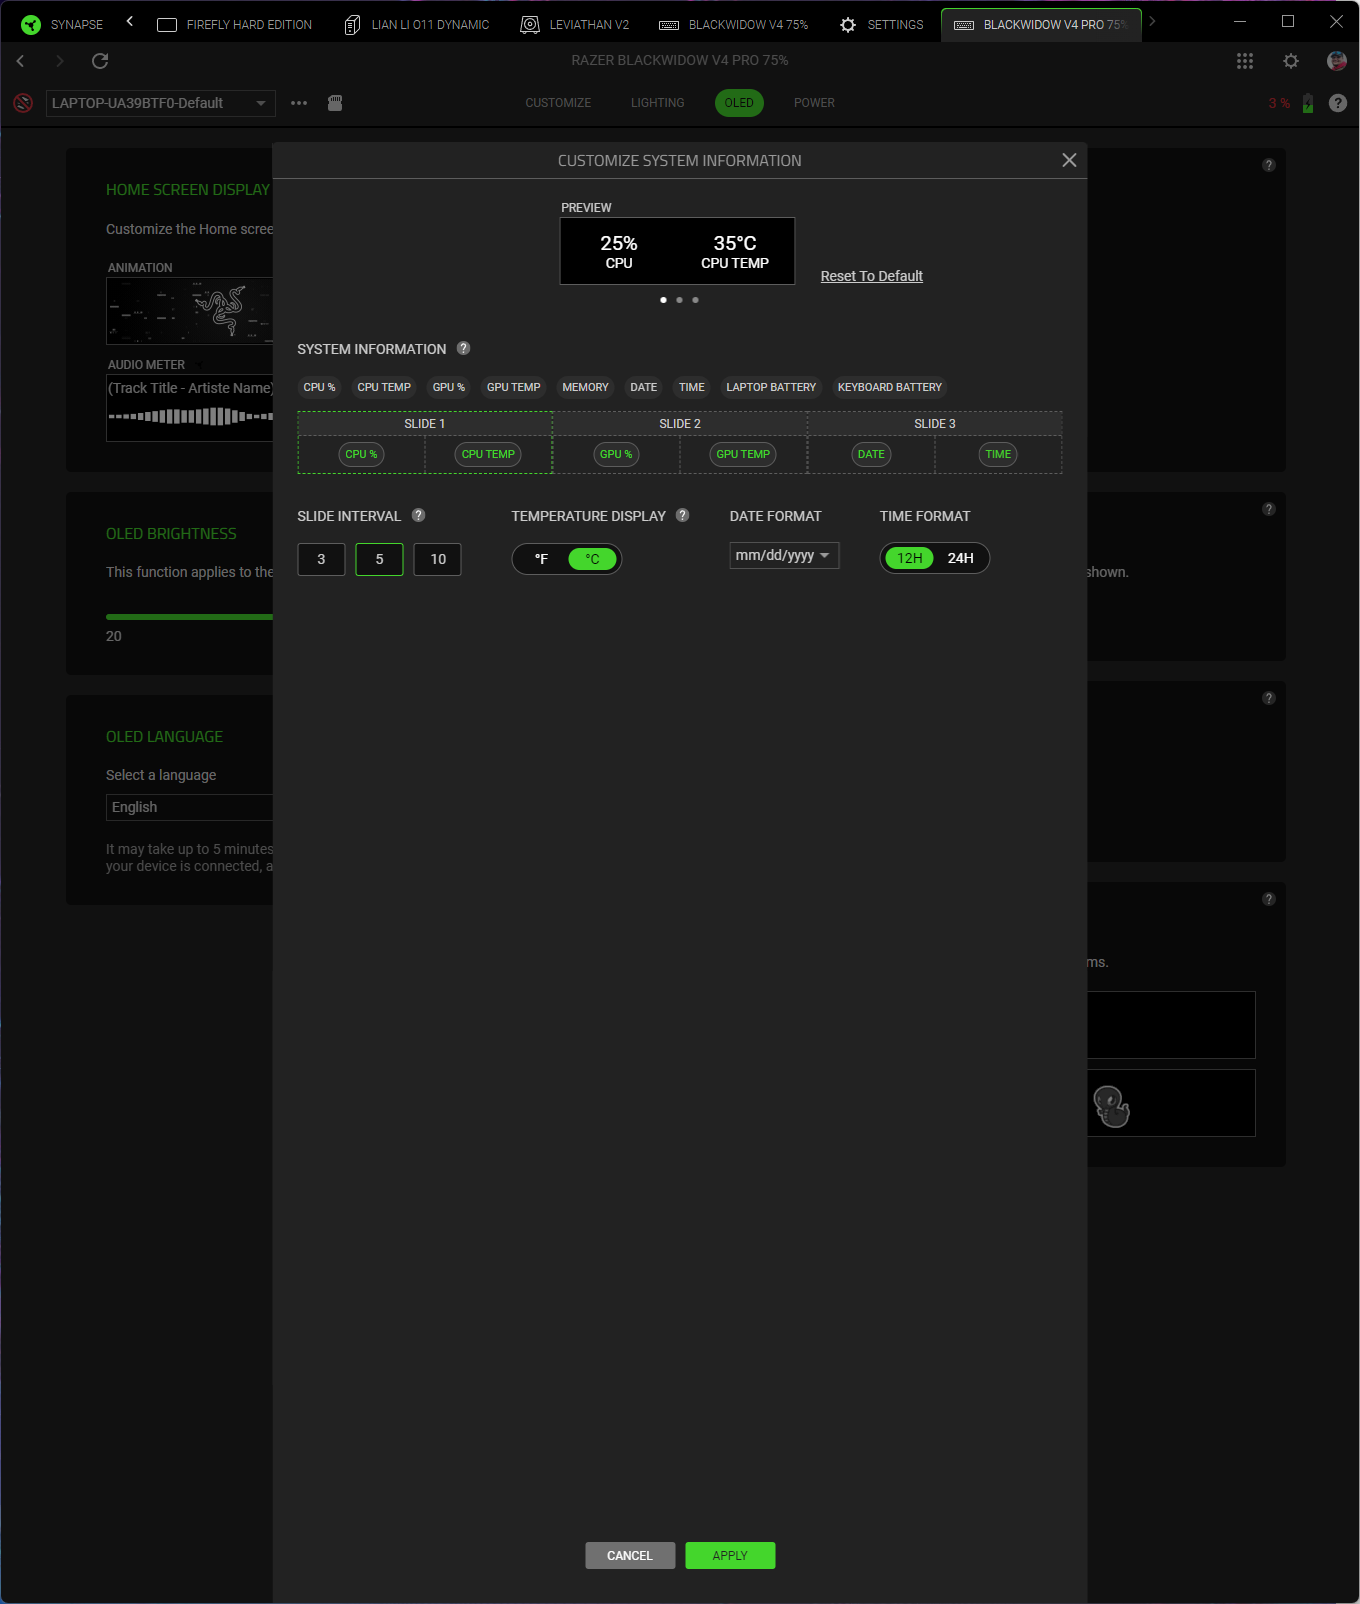Set slide interval to 3 seconds
The height and width of the screenshot is (1604, 1360).
click(321, 559)
